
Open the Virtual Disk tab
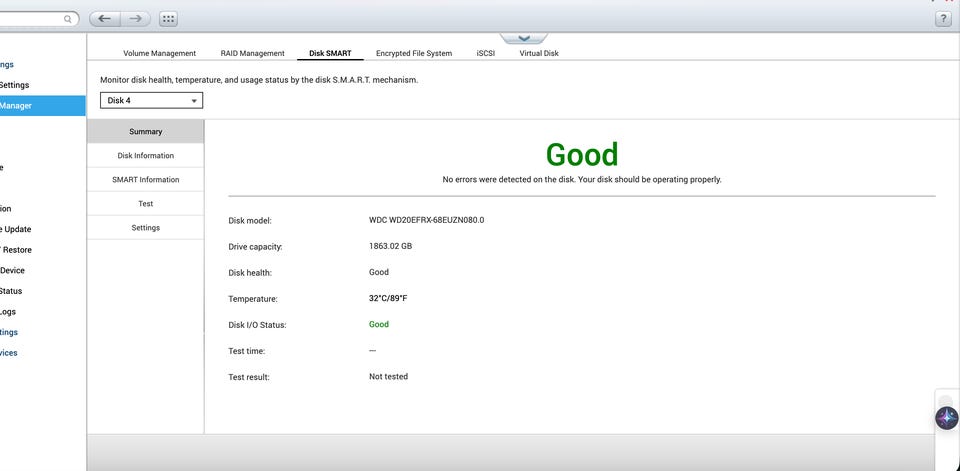click(x=539, y=53)
